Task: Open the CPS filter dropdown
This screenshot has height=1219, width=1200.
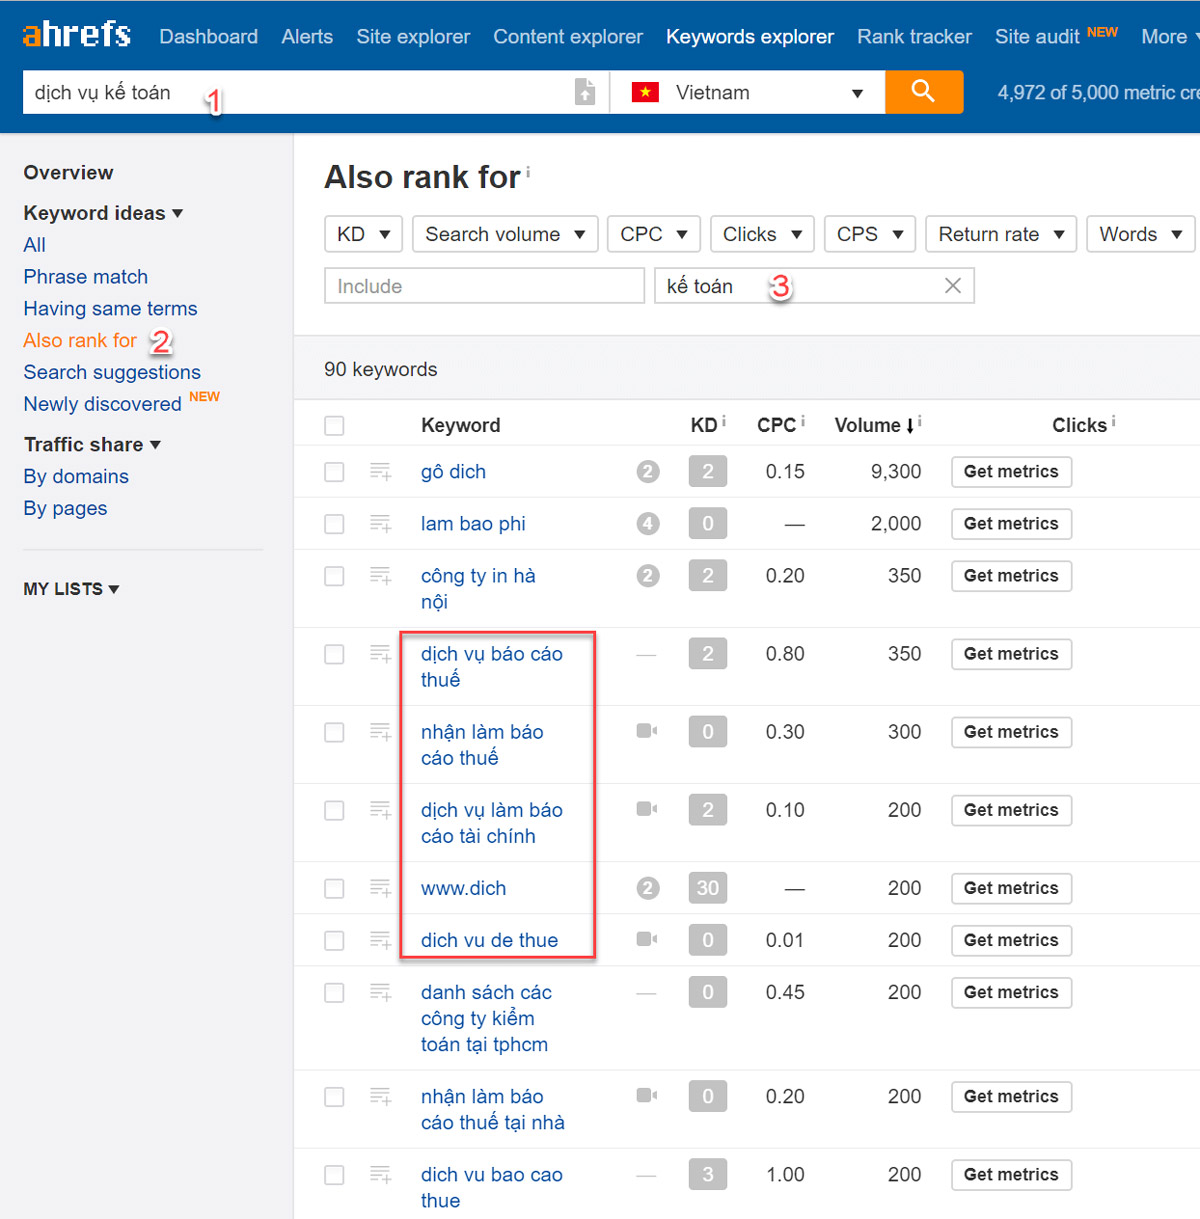Action: [870, 234]
